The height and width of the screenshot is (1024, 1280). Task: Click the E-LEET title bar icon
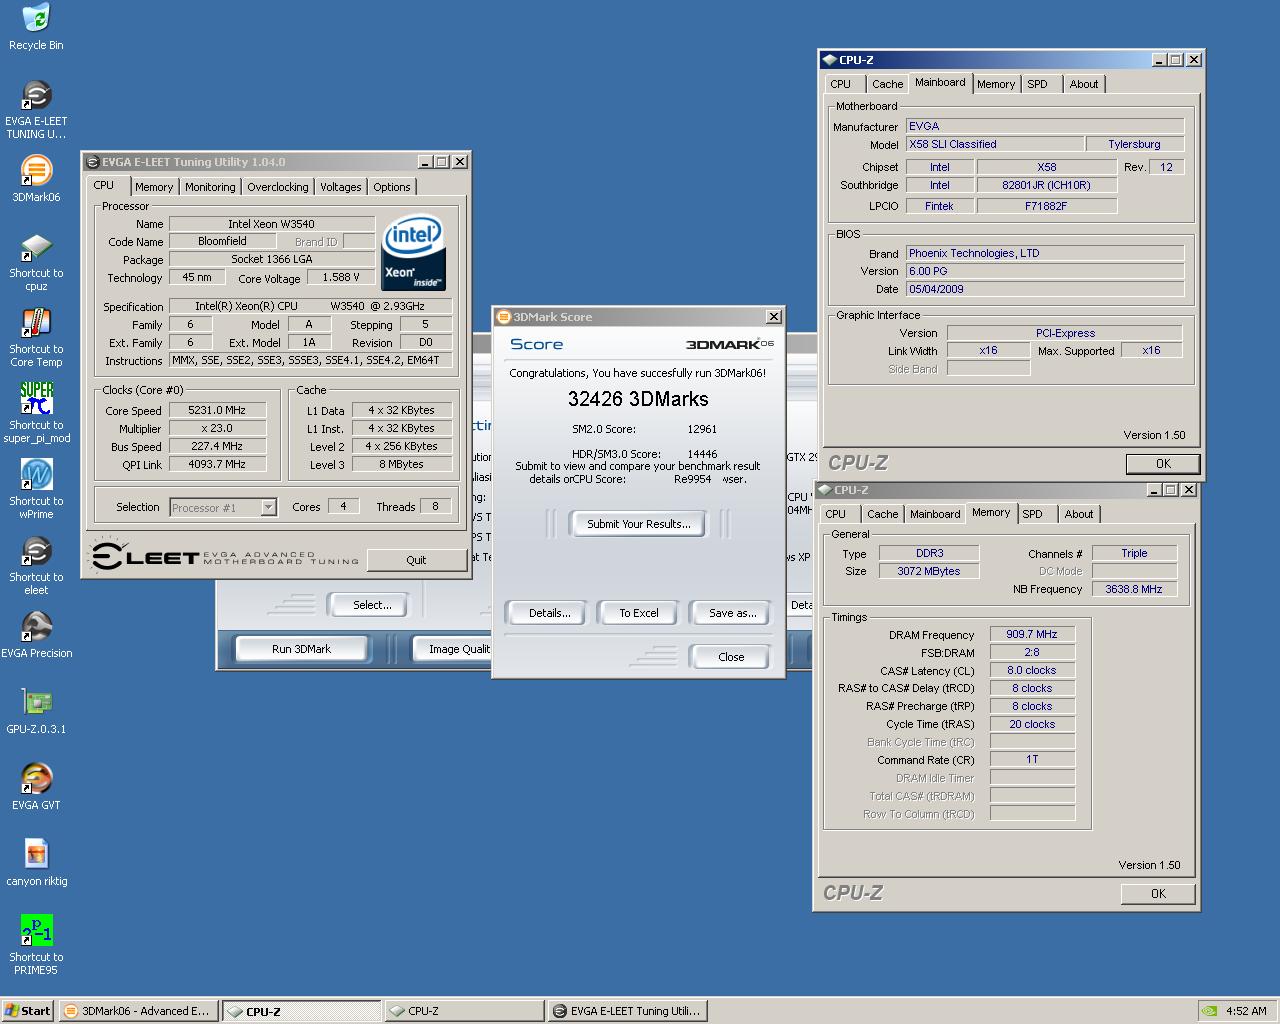93,162
